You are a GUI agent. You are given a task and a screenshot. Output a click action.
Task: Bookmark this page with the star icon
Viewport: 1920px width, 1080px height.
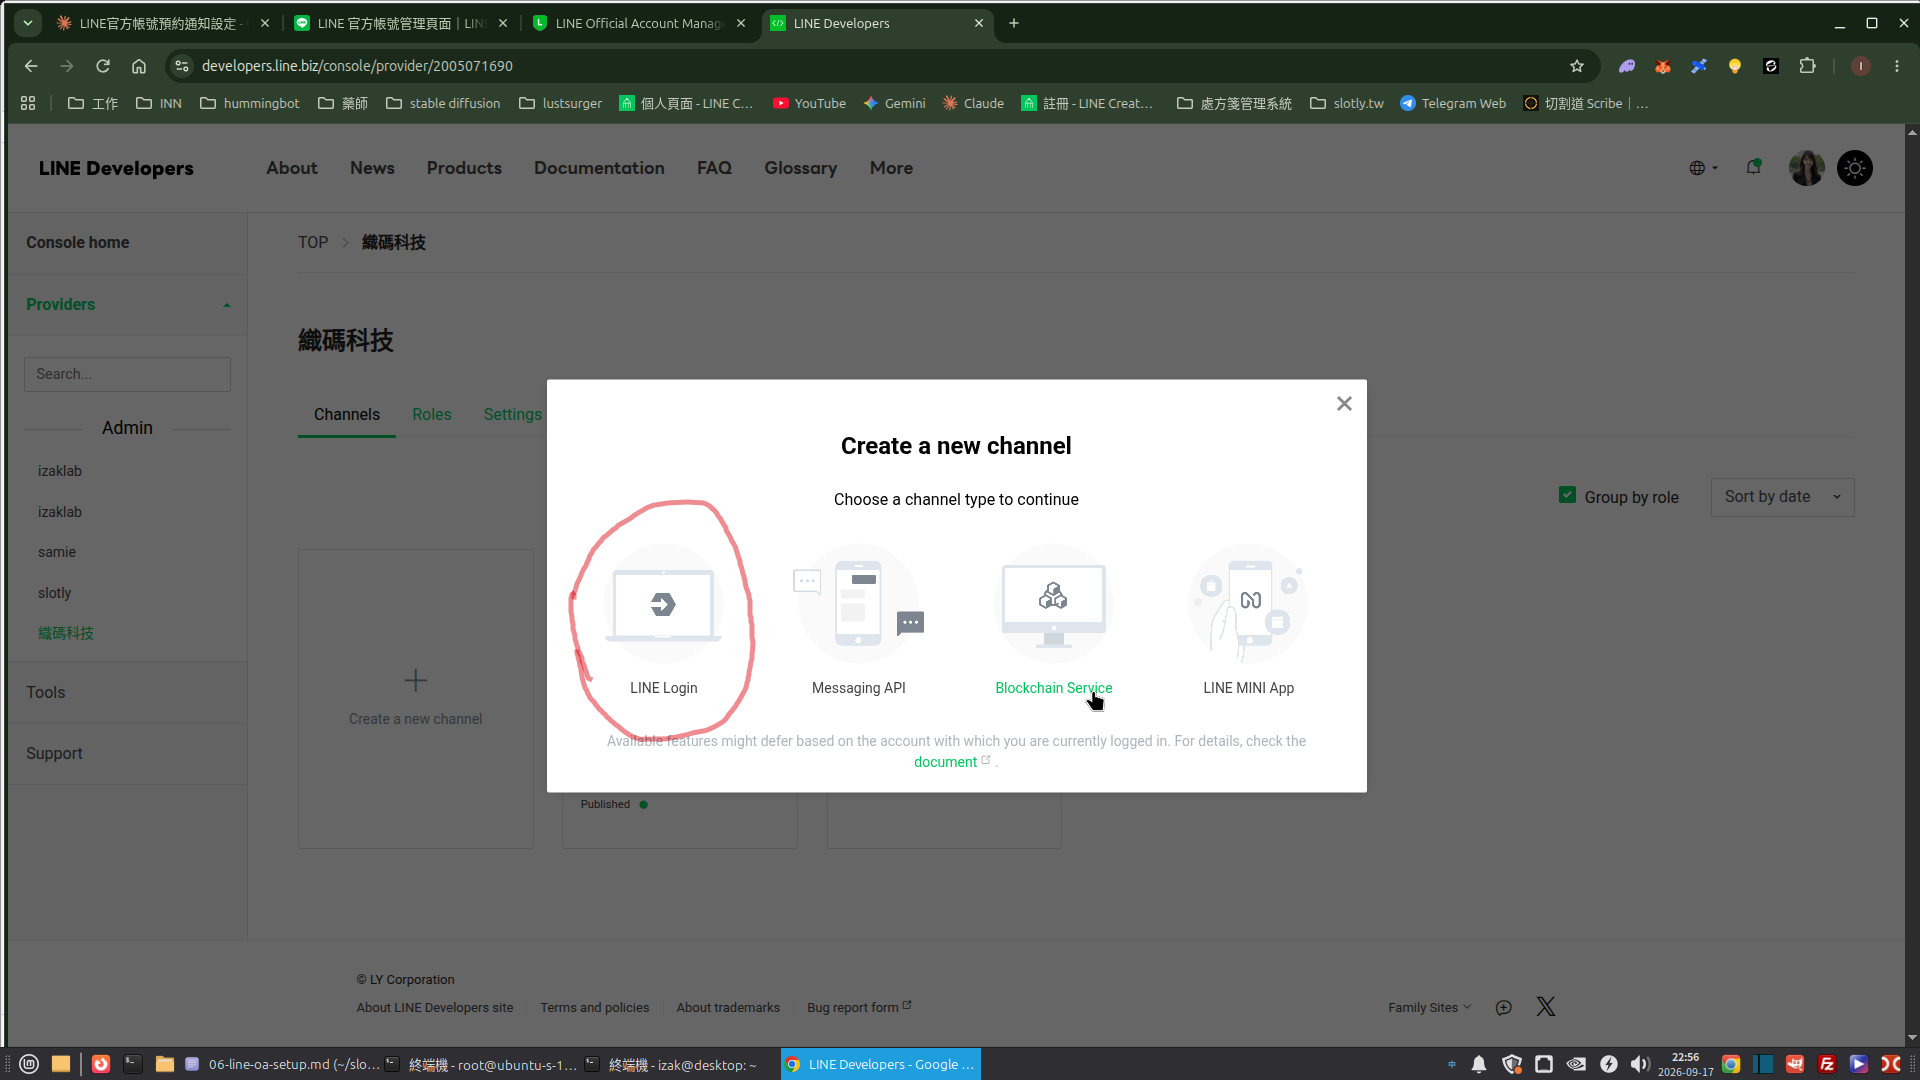(1577, 66)
